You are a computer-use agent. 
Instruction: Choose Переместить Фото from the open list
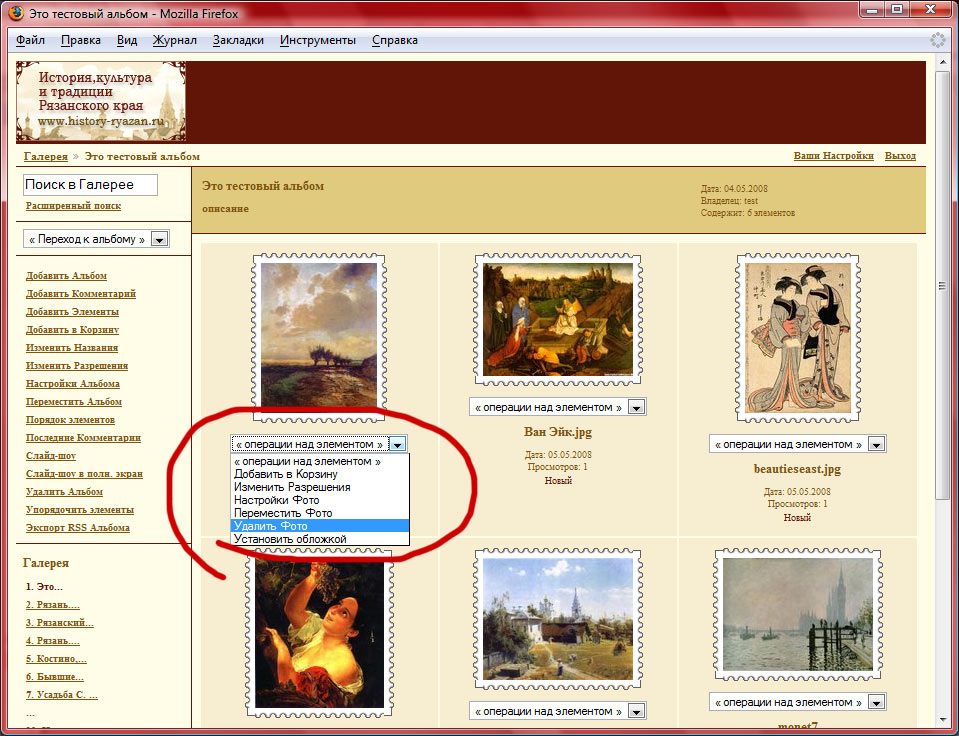320,513
